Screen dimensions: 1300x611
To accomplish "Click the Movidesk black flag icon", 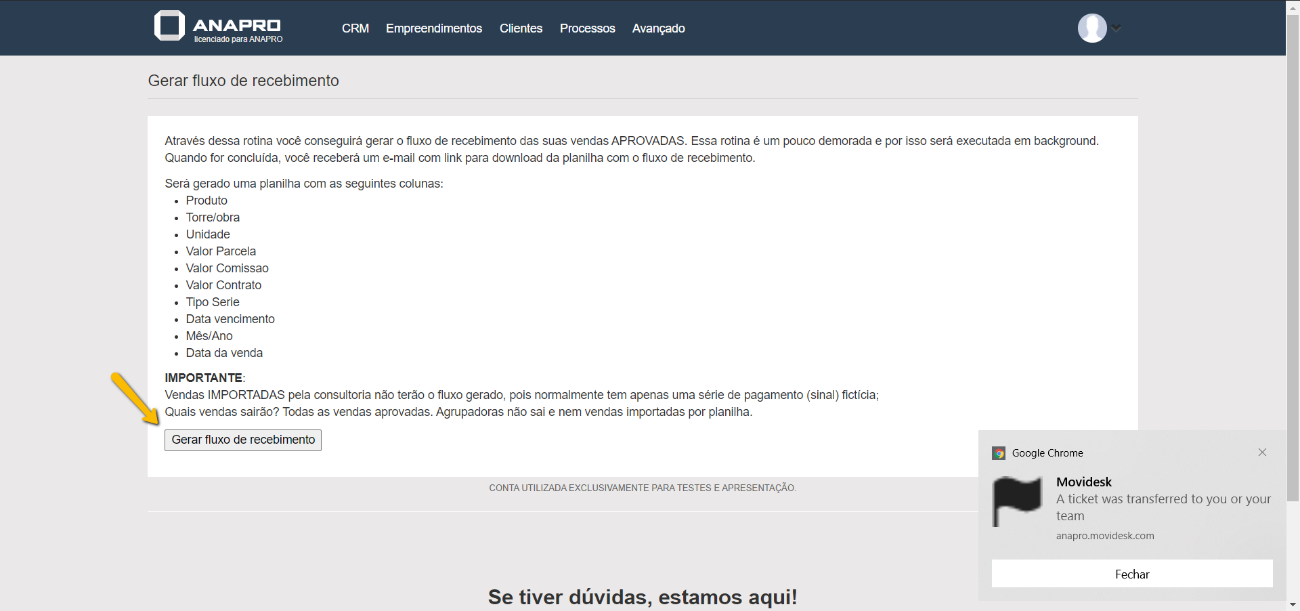I will coord(1016,500).
